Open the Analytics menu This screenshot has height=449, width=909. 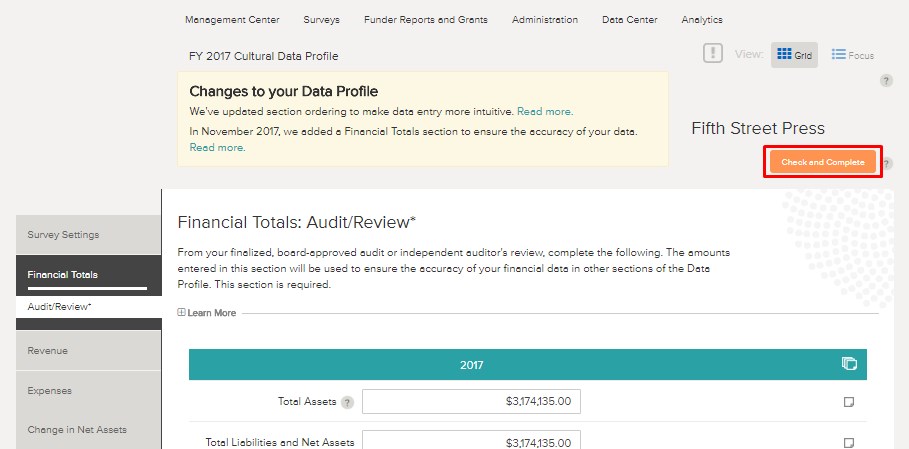[x=701, y=20]
